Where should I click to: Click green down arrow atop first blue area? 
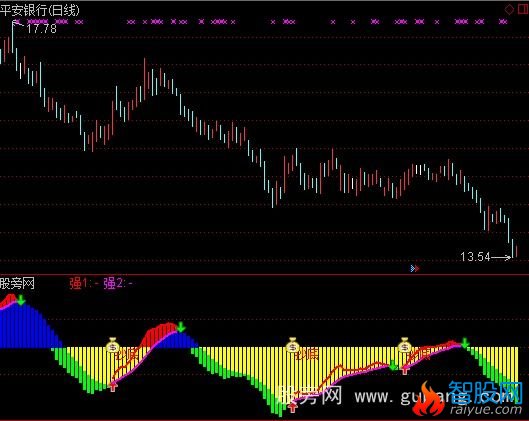point(21,300)
